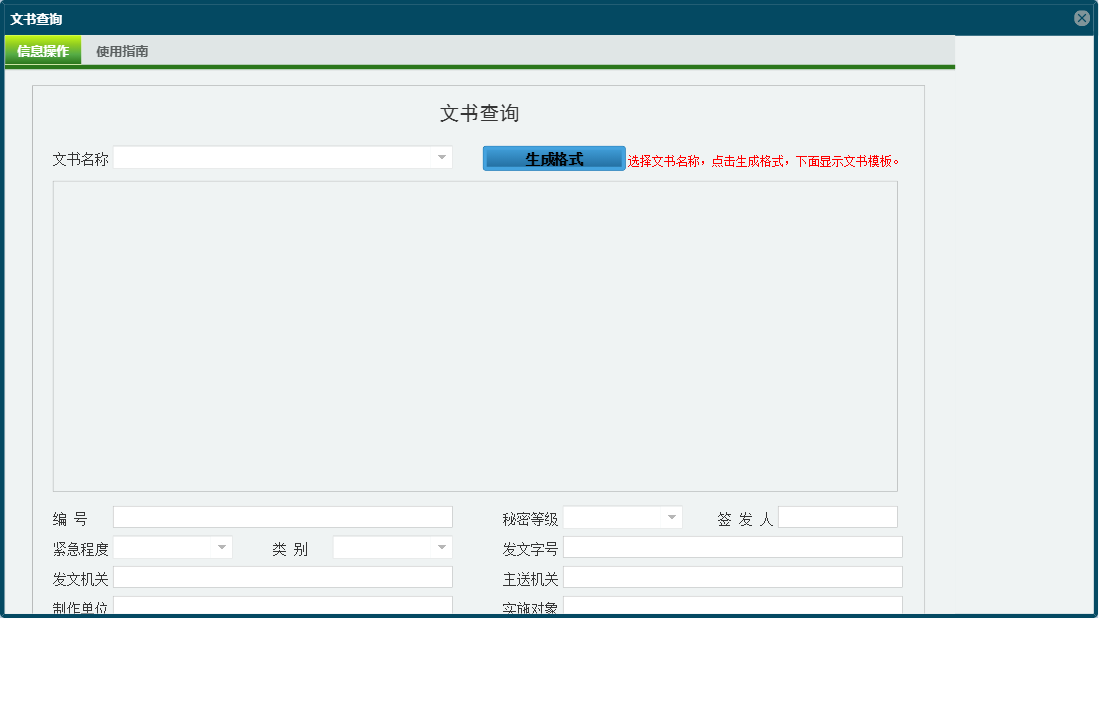Viewport: 1099px width, 707px height.
Task: Click the 文书查询 form heading
Action: [x=478, y=113]
